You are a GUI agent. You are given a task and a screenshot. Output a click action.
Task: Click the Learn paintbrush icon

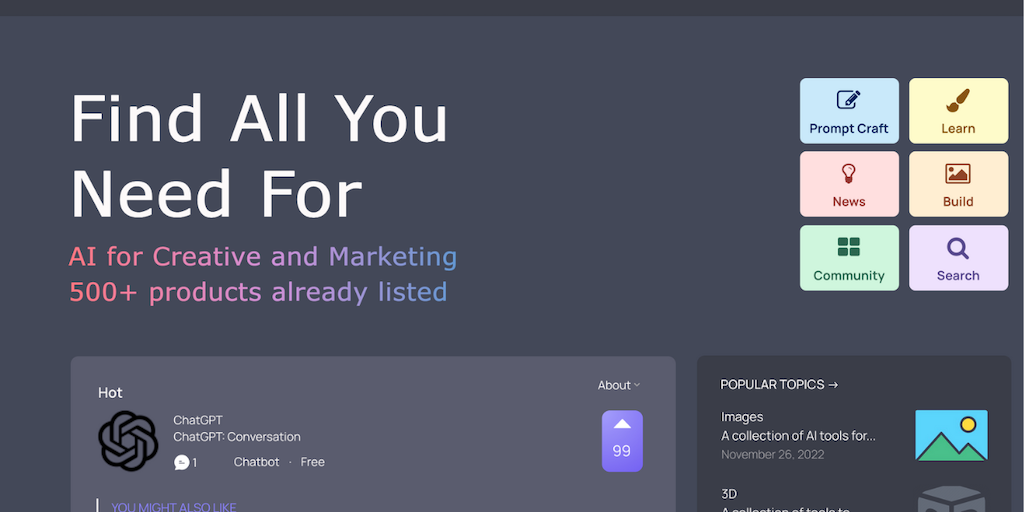coord(958,100)
